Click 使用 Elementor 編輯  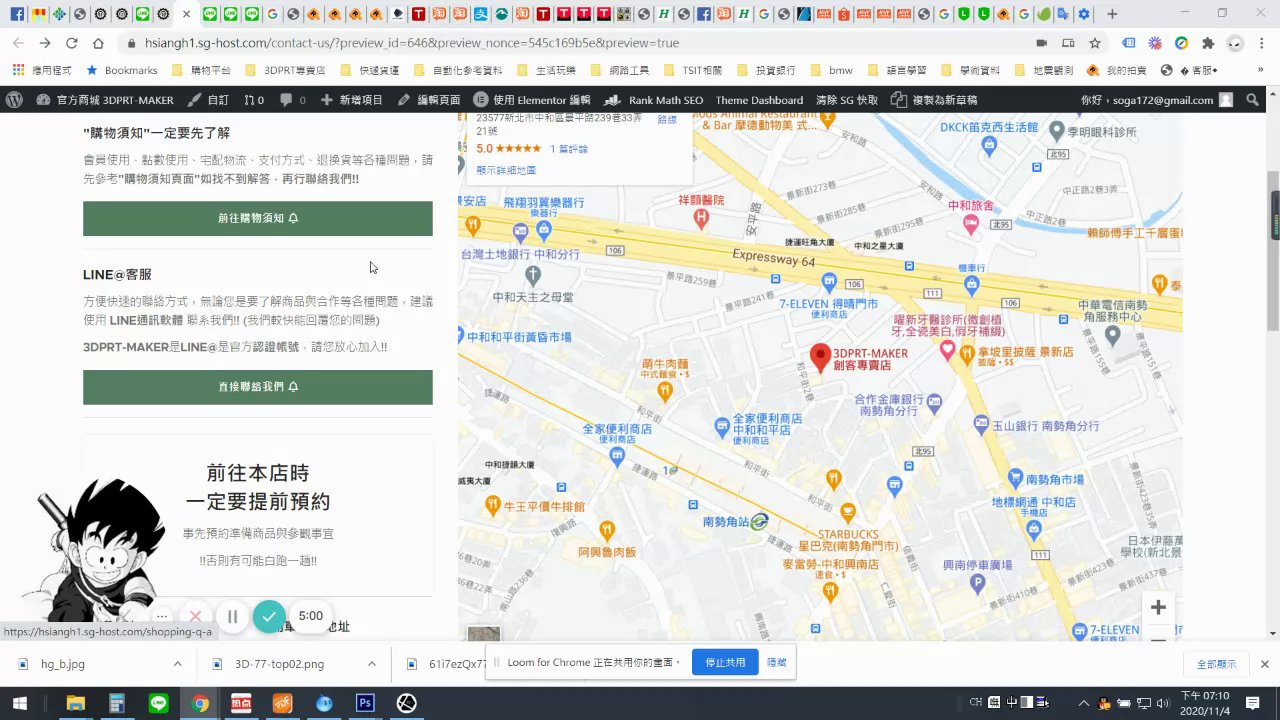532,100
